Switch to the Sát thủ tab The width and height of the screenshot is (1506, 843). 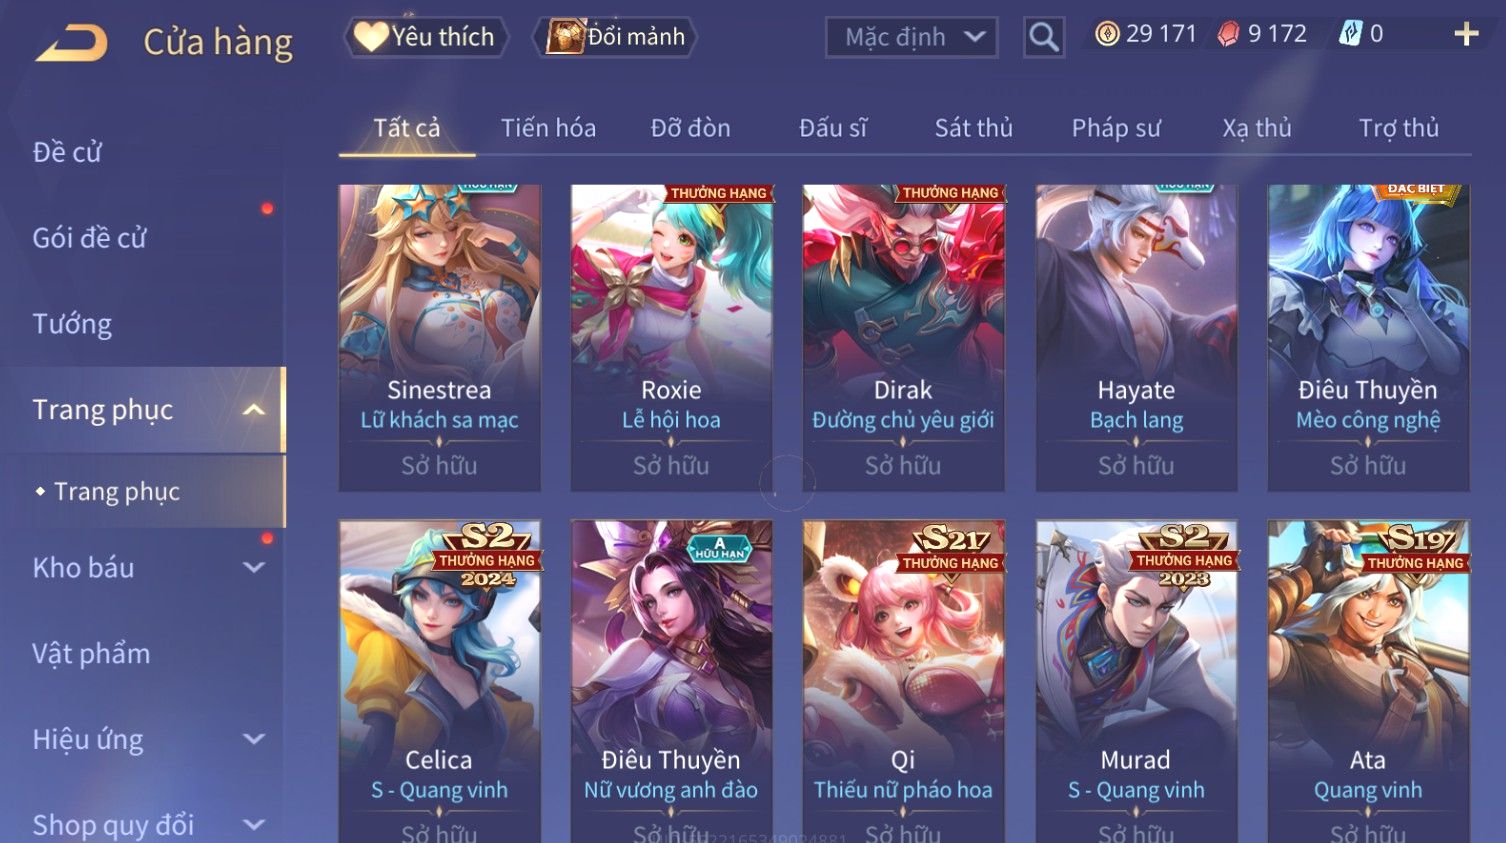click(973, 128)
